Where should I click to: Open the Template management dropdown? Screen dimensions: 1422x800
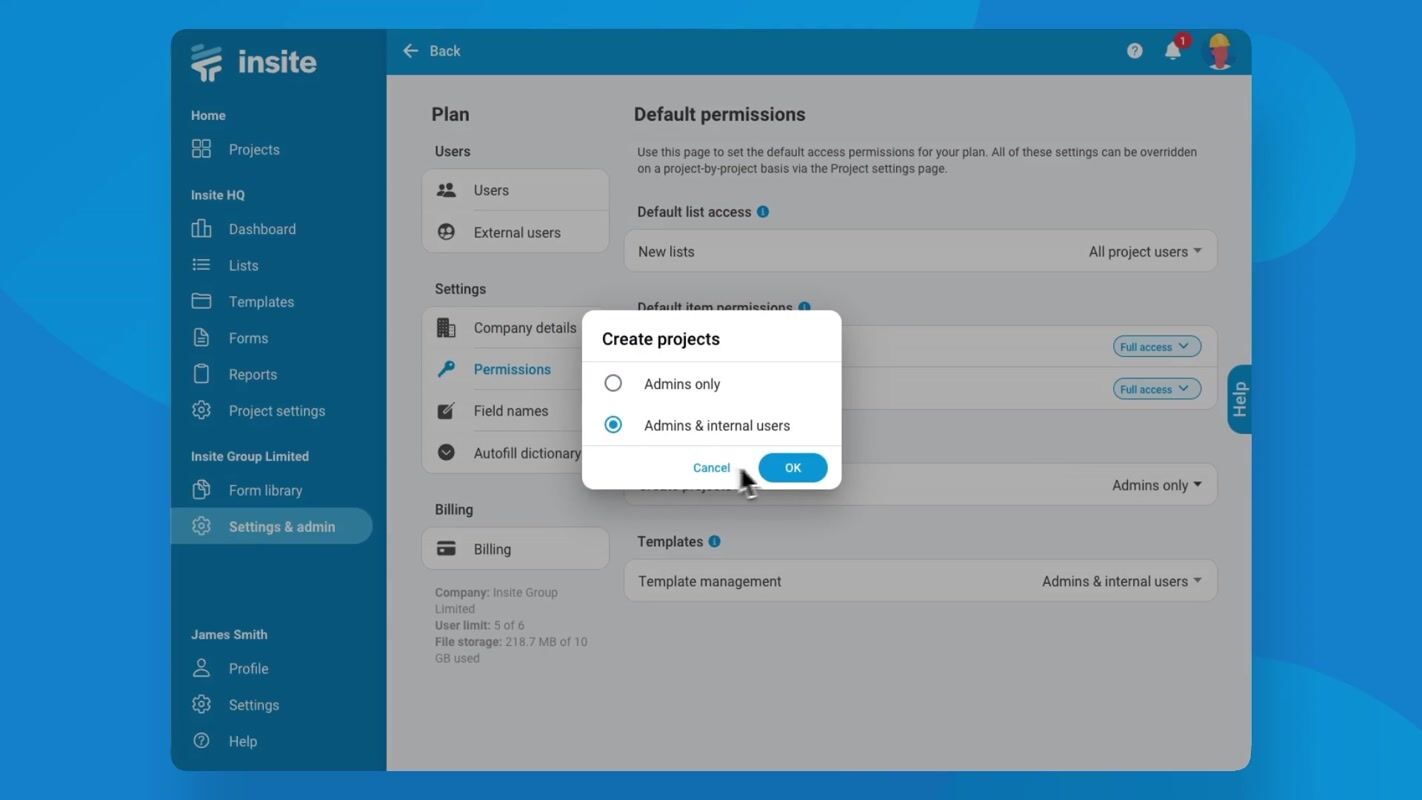1121,581
